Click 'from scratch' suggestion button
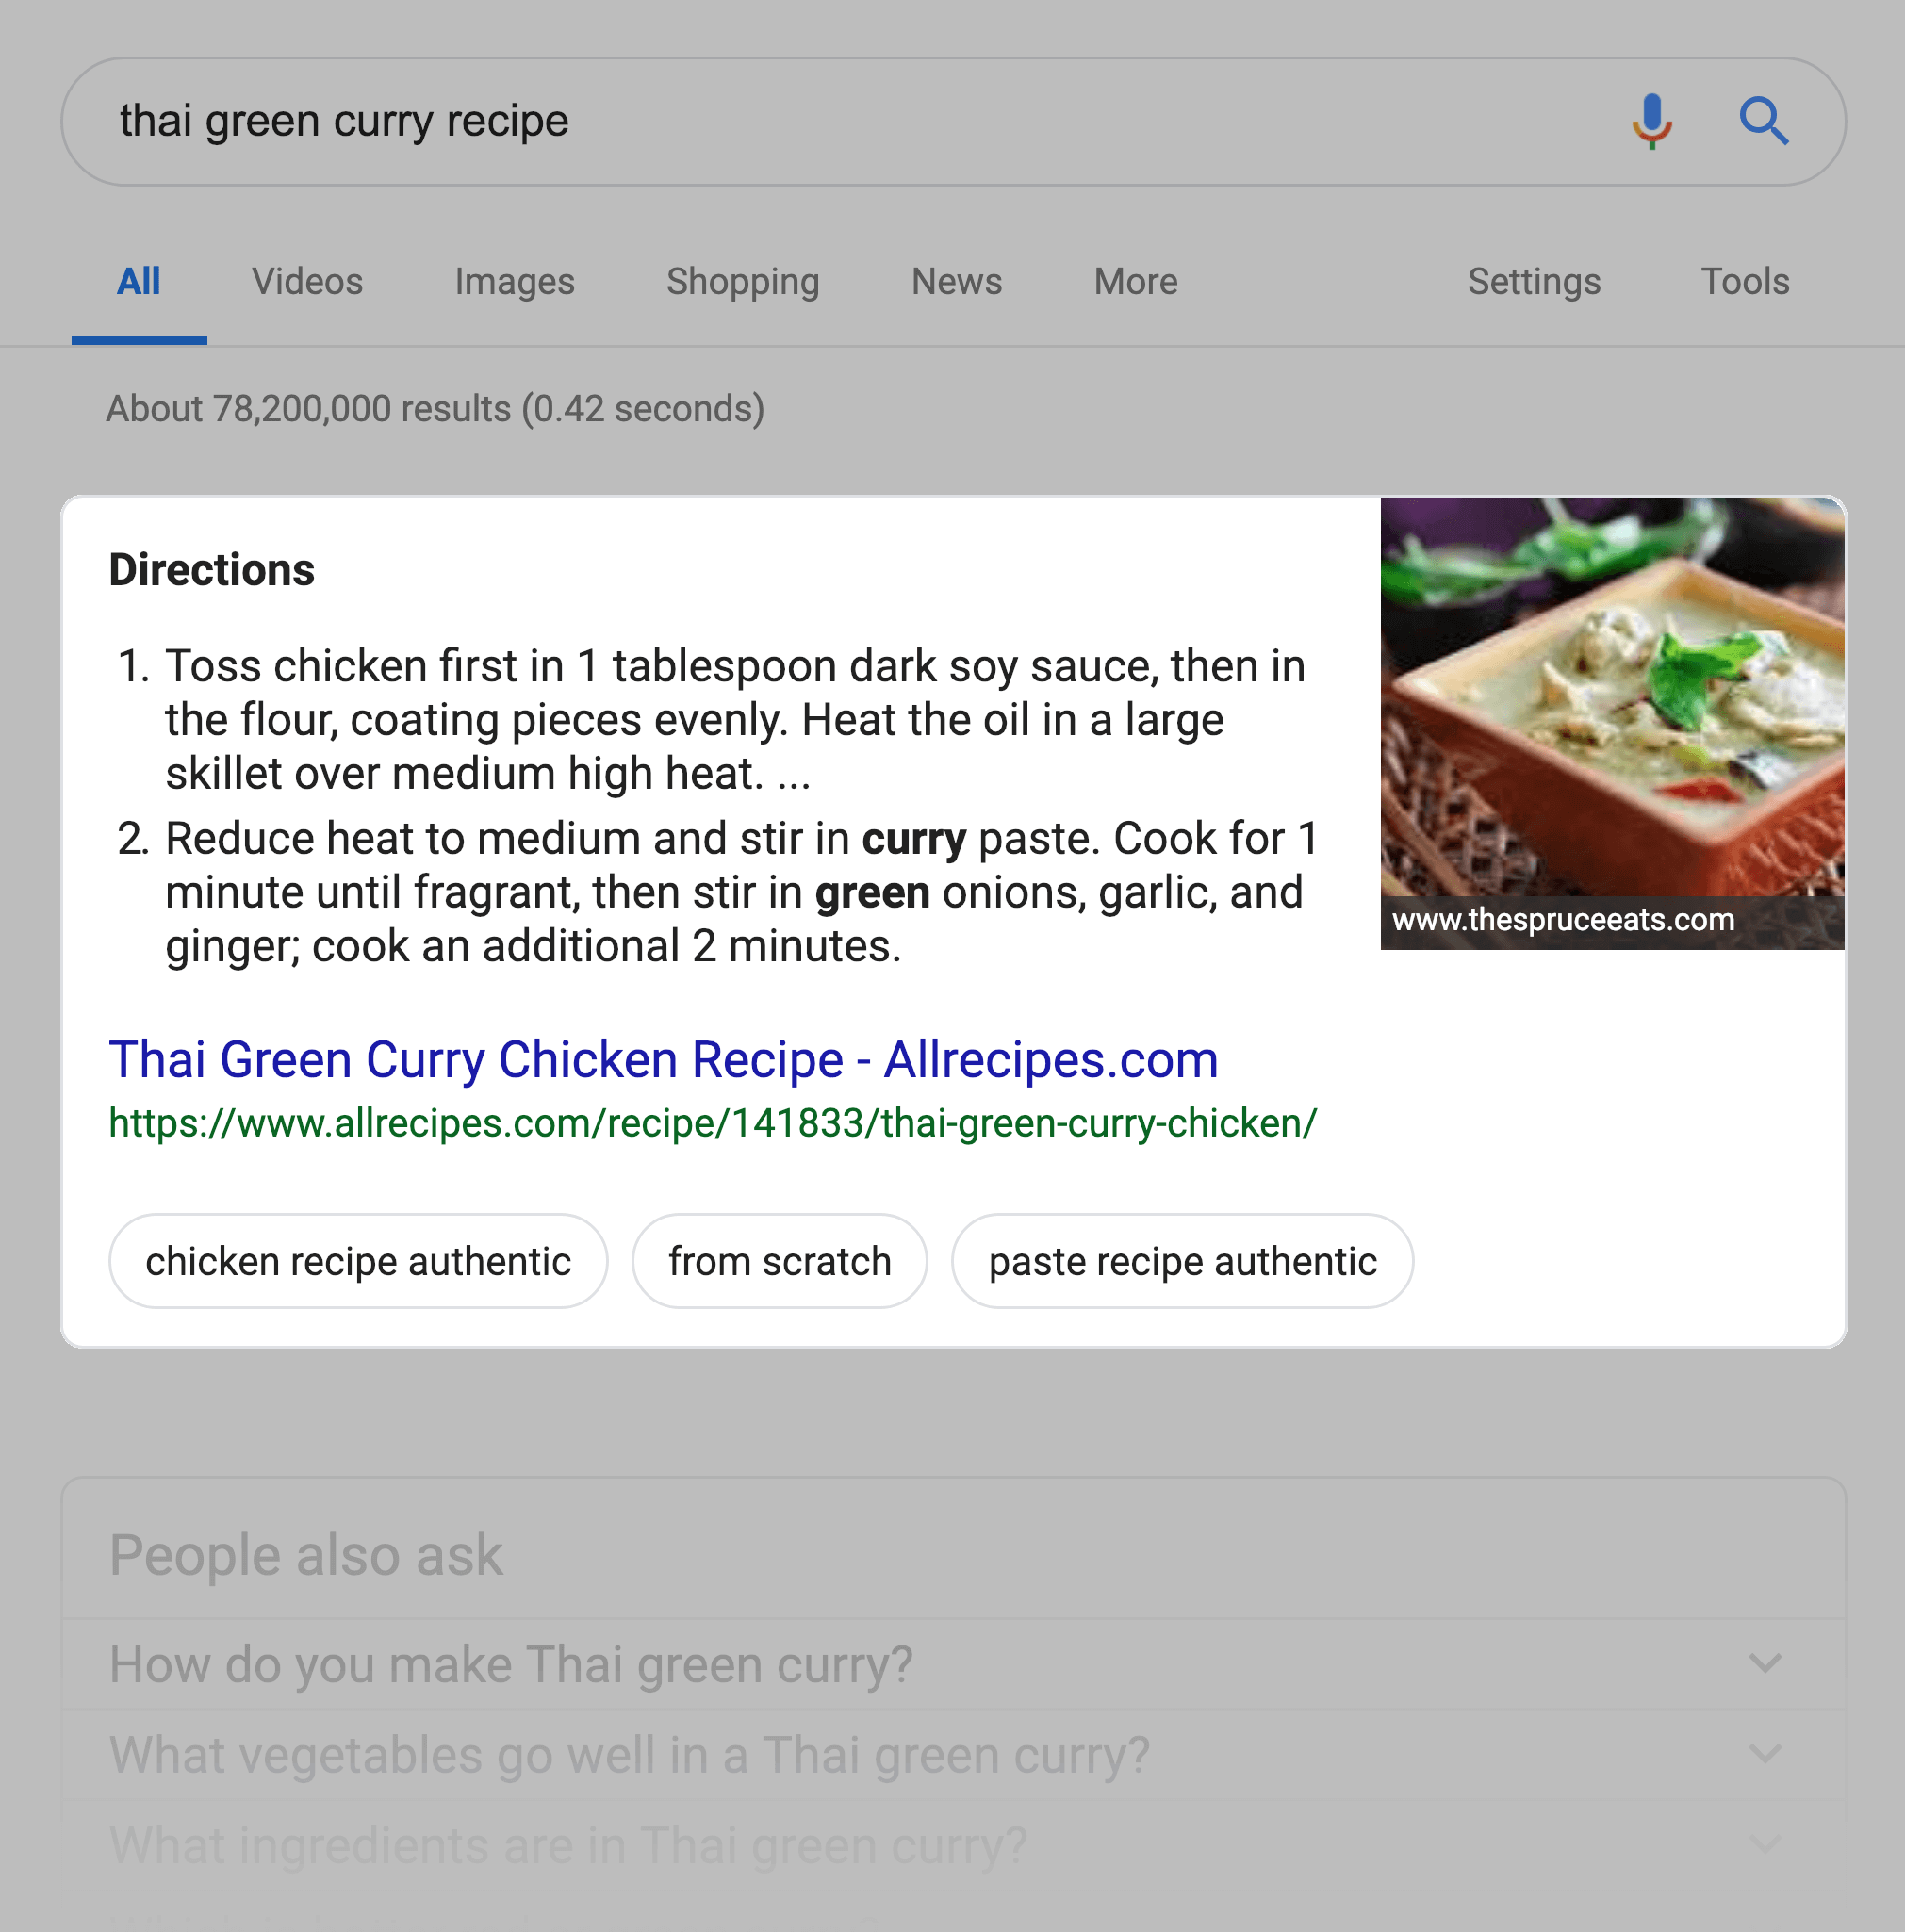Image resolution: width=1905 pixels, height=1932 pixels. point(781,1261)
